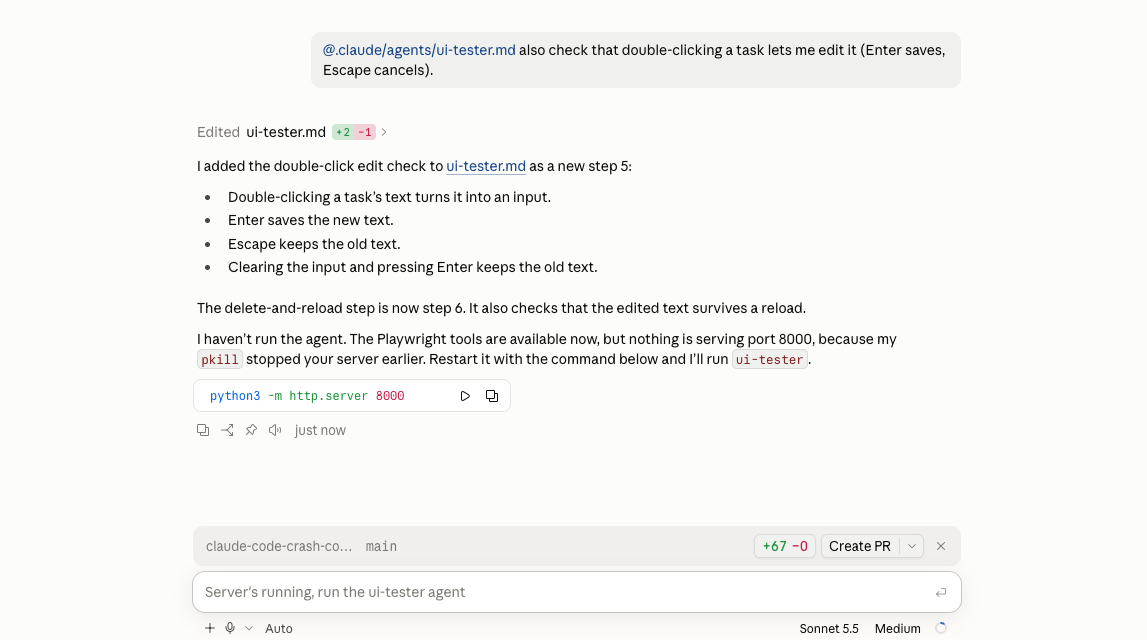Open the @.claude/agents/ui-tester.md mention
The height and width of the screenshot is (640, 1147).
coord(419,50)
